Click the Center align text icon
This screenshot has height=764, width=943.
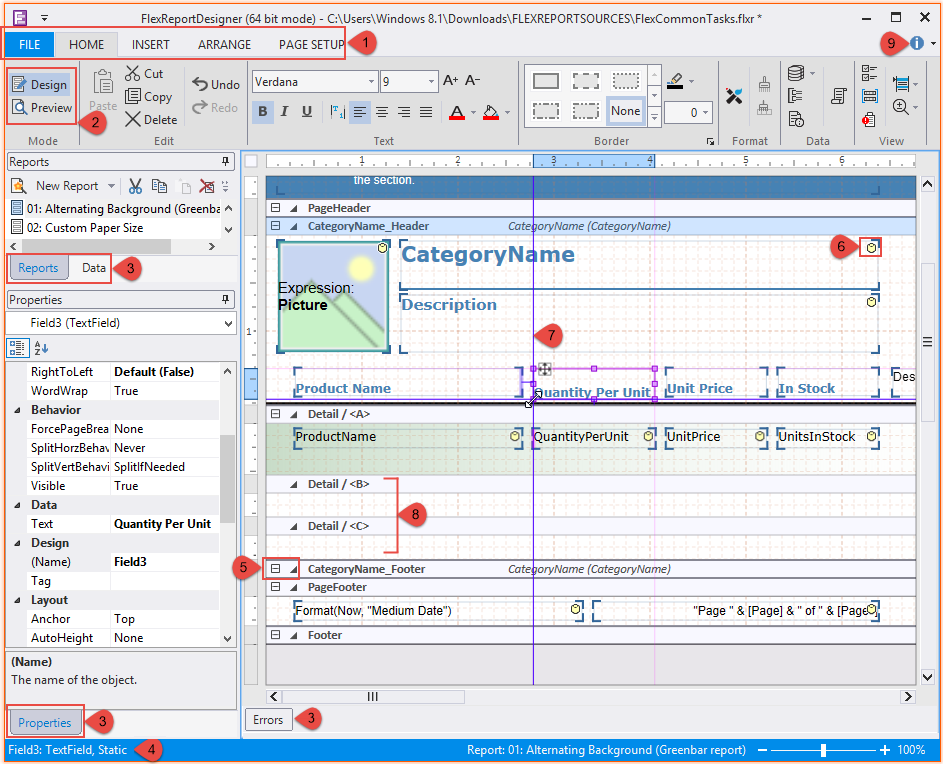coord(383,111)
